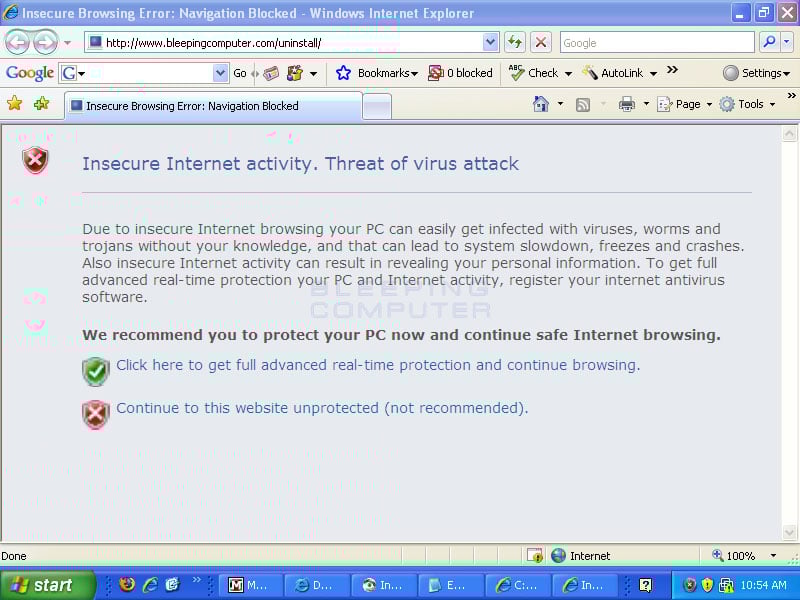Screen dimensions: 800x600
Task: Click the green check shield icon
Action: (95, 371)
